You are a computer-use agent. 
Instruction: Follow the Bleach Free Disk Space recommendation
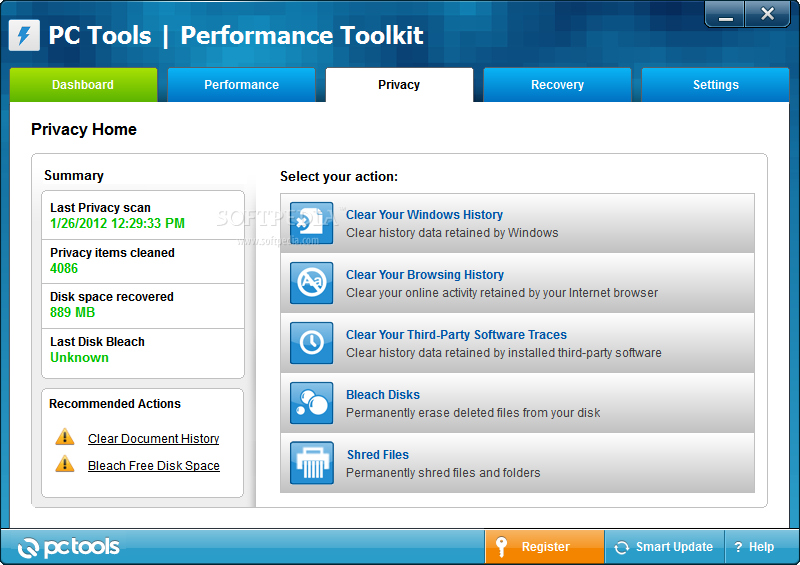coord(154,466)
